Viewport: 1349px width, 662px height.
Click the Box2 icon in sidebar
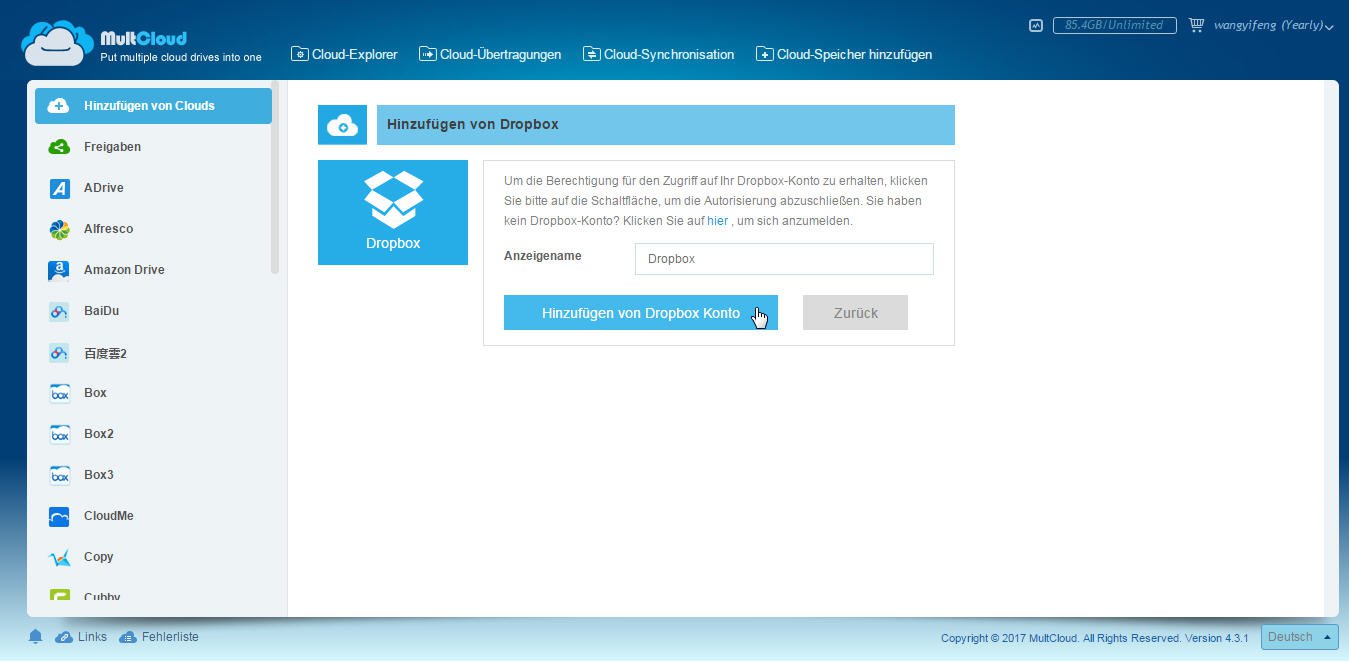click(59, 434)
